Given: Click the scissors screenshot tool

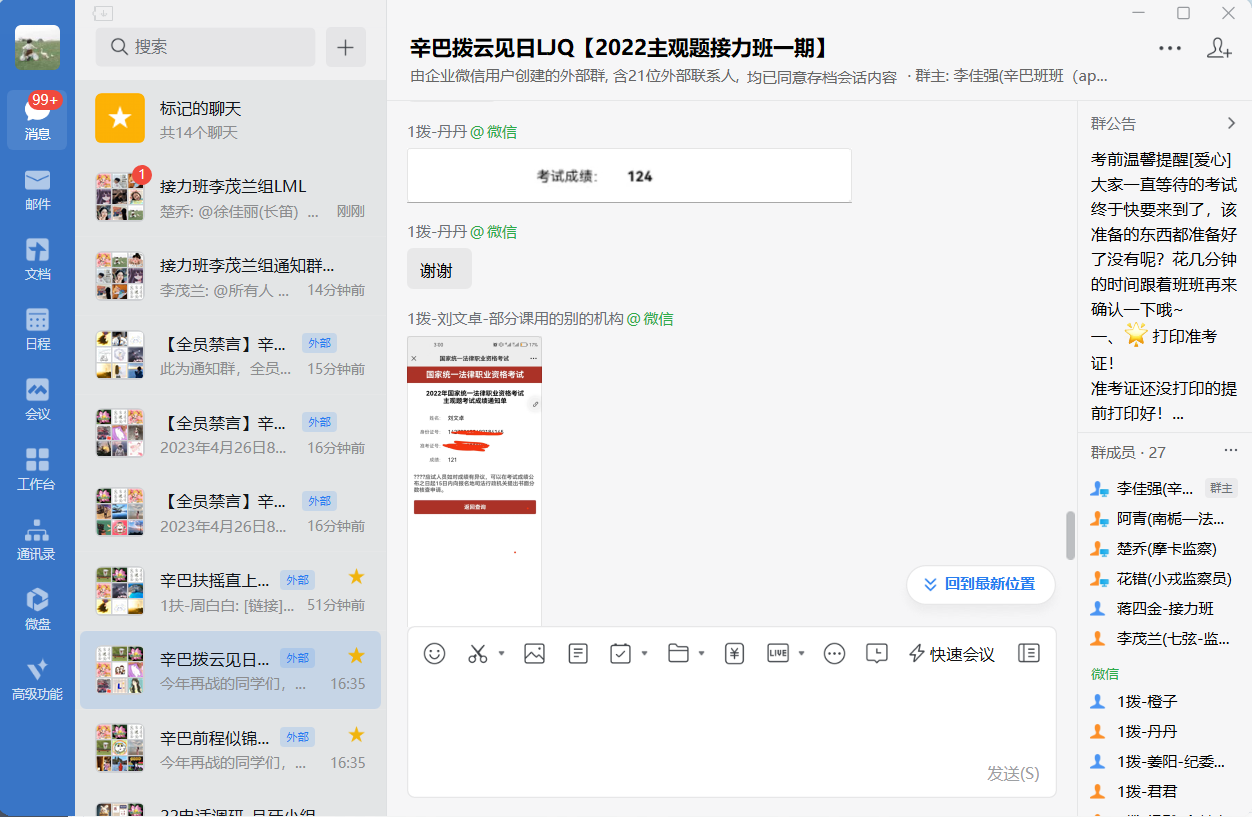Looking at the screenshot, I should point(477,653).
